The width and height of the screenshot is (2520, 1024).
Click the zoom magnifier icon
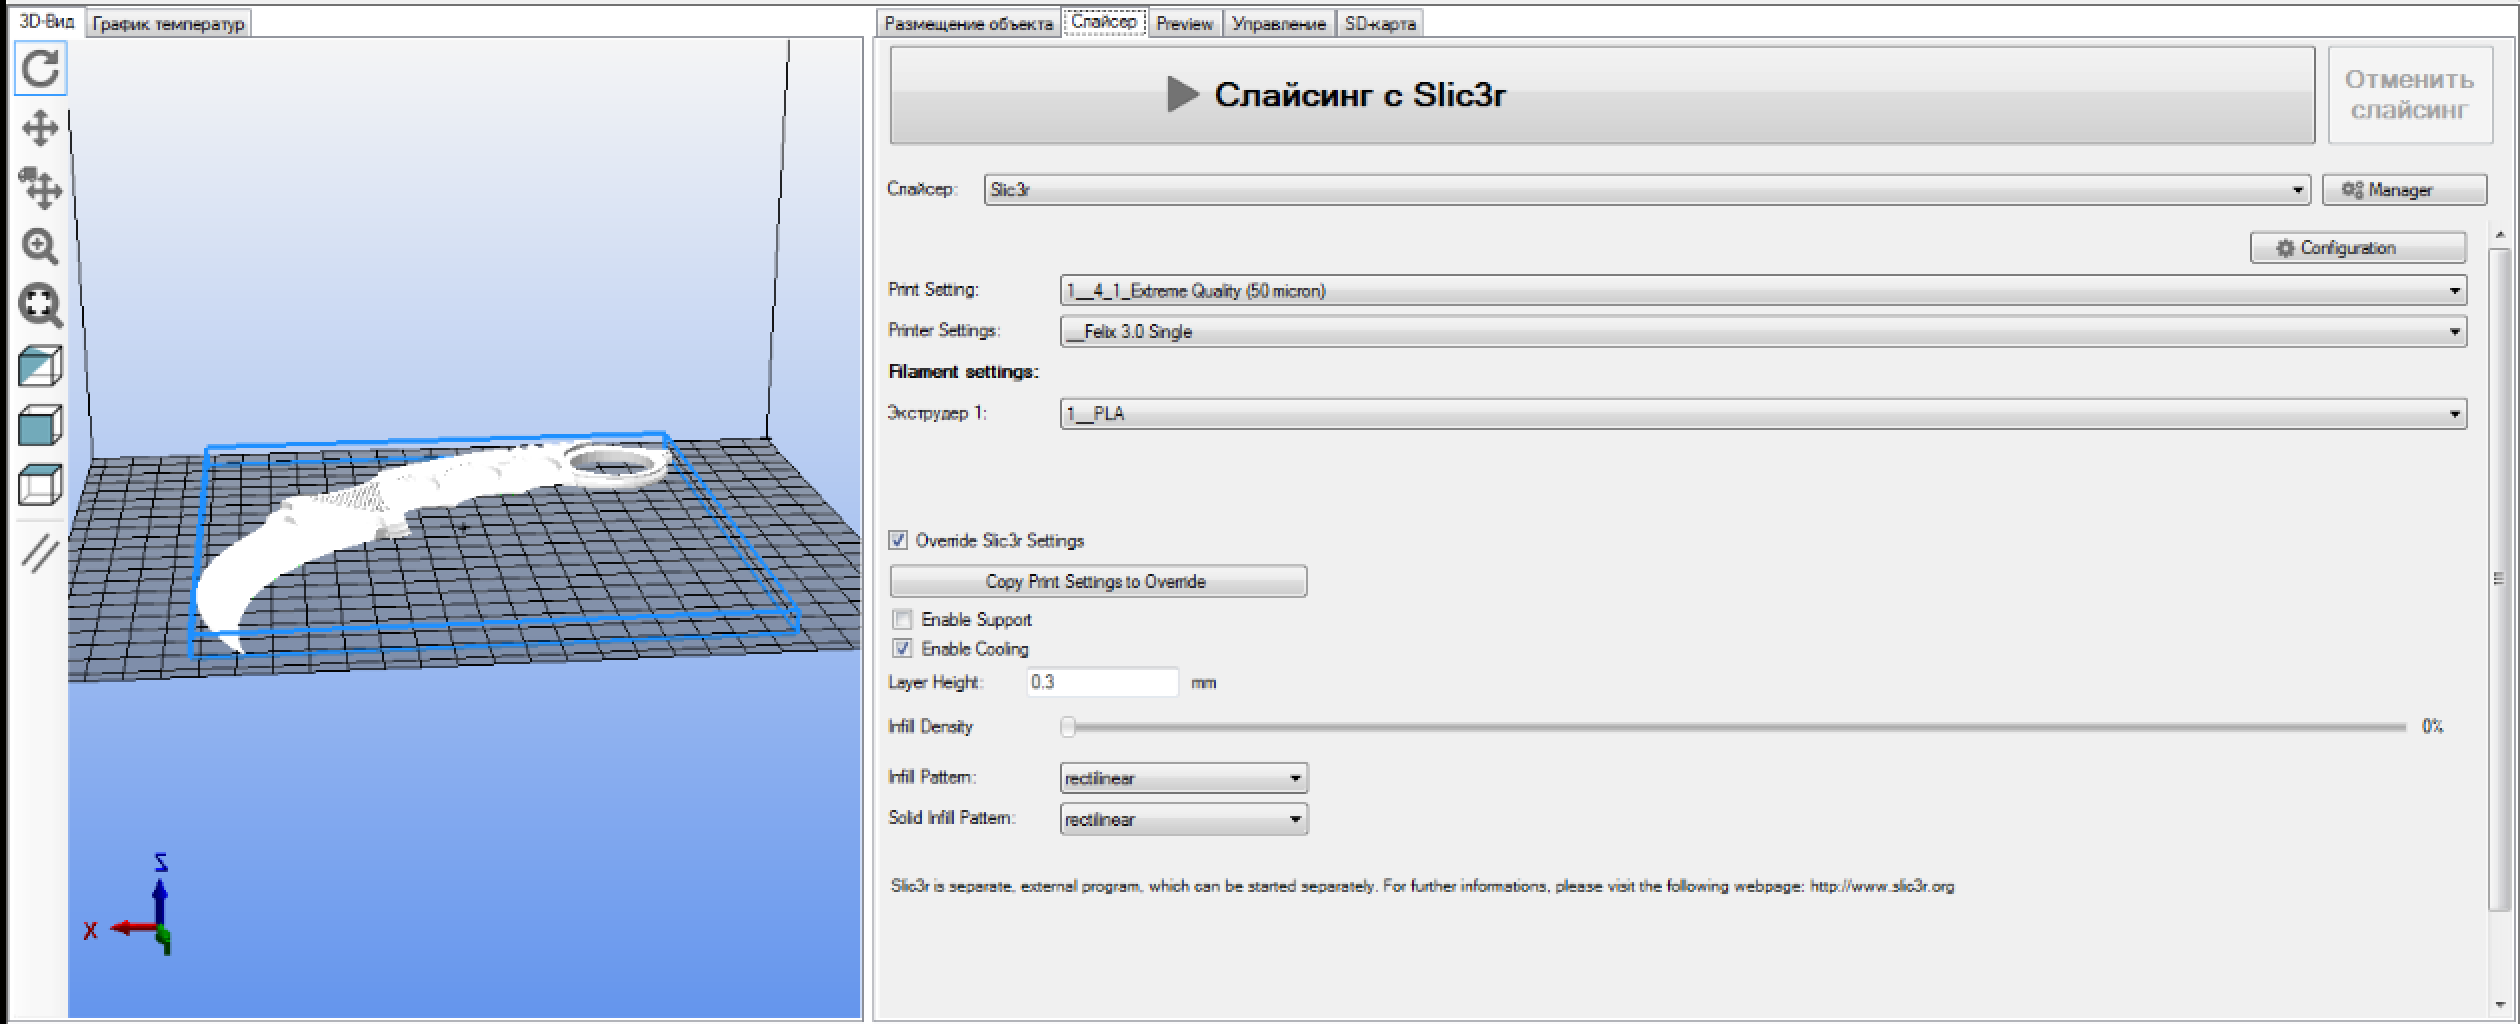tap(40, 246)
